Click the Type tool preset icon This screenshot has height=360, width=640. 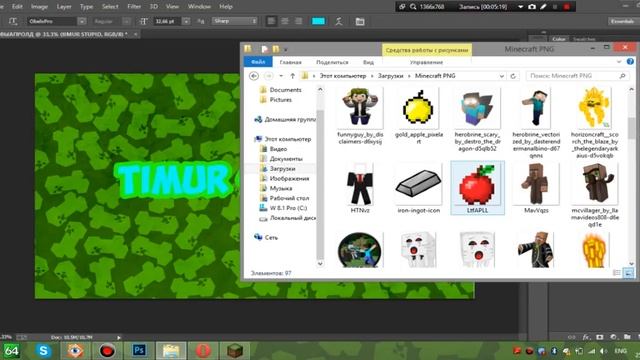coord(13,21)
